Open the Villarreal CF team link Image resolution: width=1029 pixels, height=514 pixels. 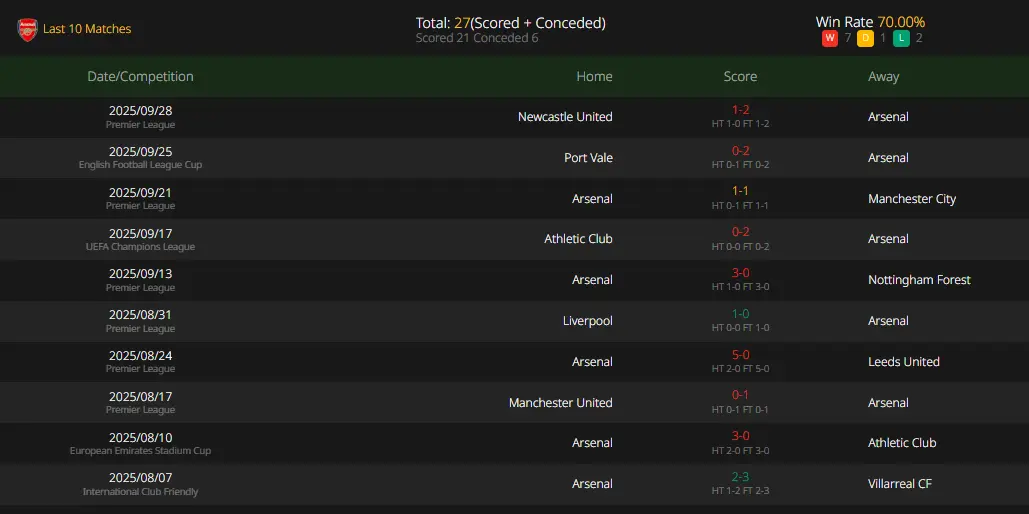900,484
